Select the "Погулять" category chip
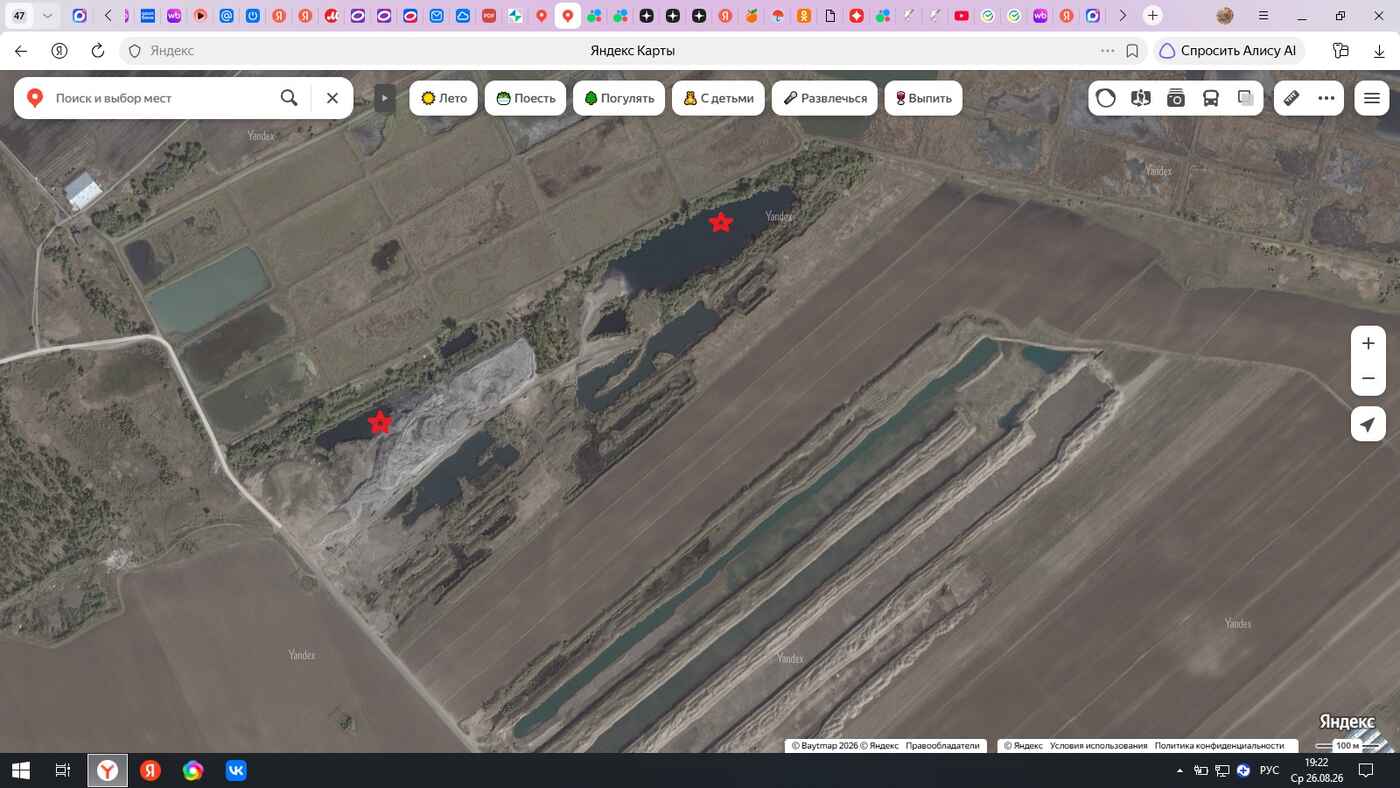 [x=619, y=98]
